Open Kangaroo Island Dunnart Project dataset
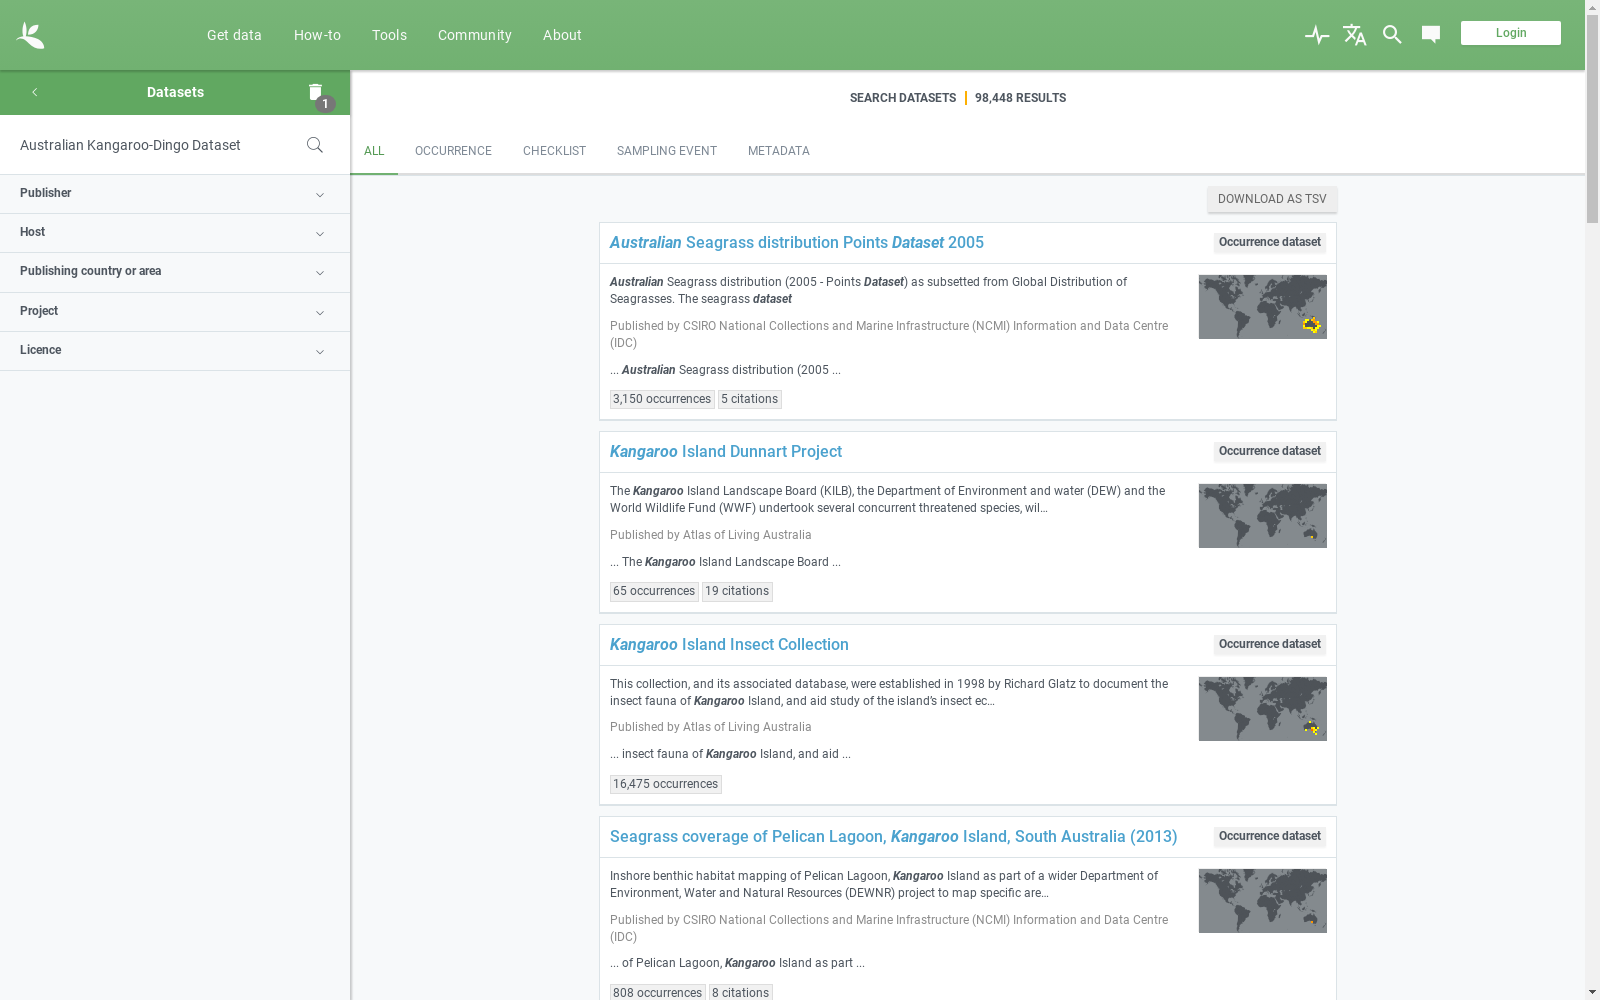Screen dimensions: 1600x1000 click(x=725, y=452)
